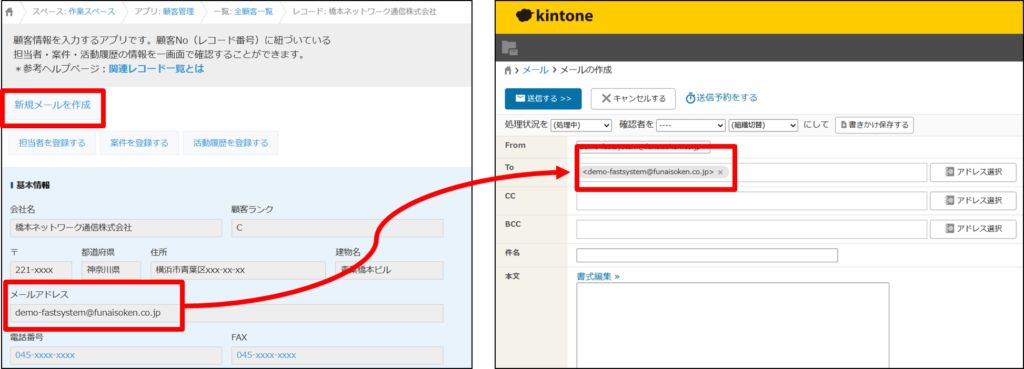Click into the To recipients field
The width and height of the screenshot is (1024, 369).
pos(752,172)
